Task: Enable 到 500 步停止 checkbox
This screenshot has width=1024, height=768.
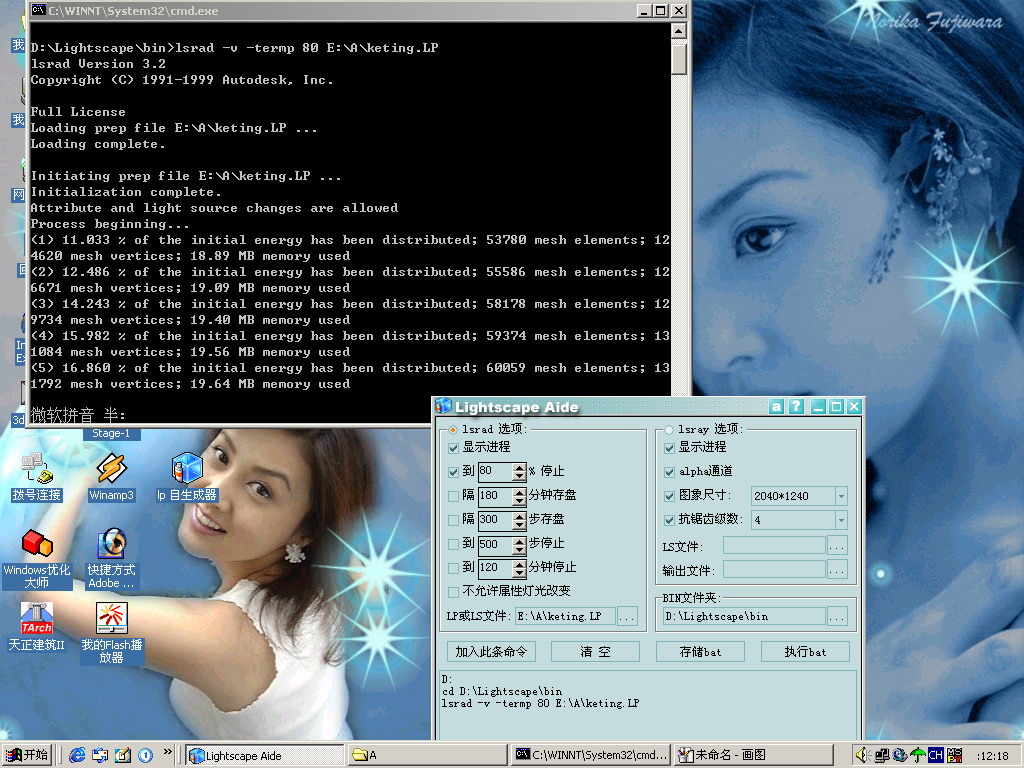Action: 453,543
